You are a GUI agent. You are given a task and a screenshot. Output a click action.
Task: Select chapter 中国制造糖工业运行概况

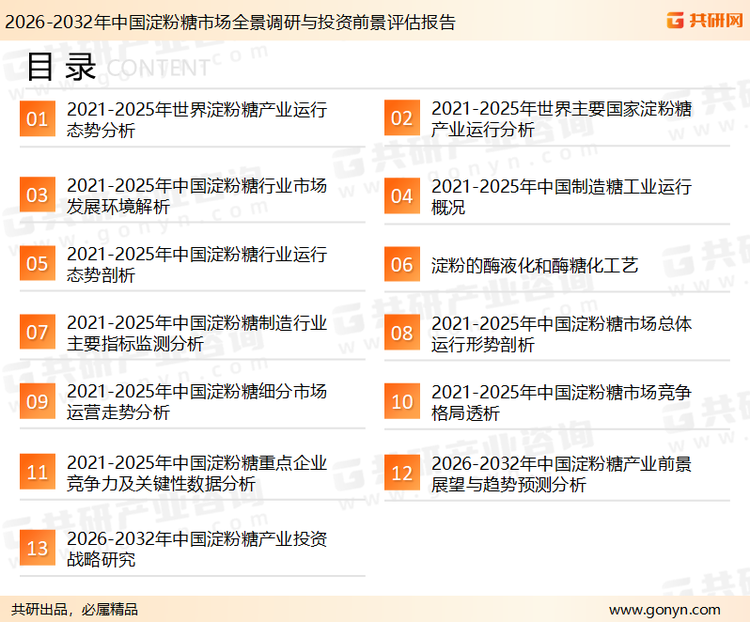(x=561, y=197)
